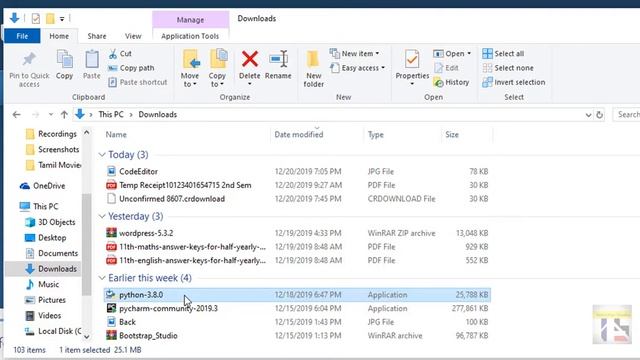Click the Edit ribbon button

[446, 68]
